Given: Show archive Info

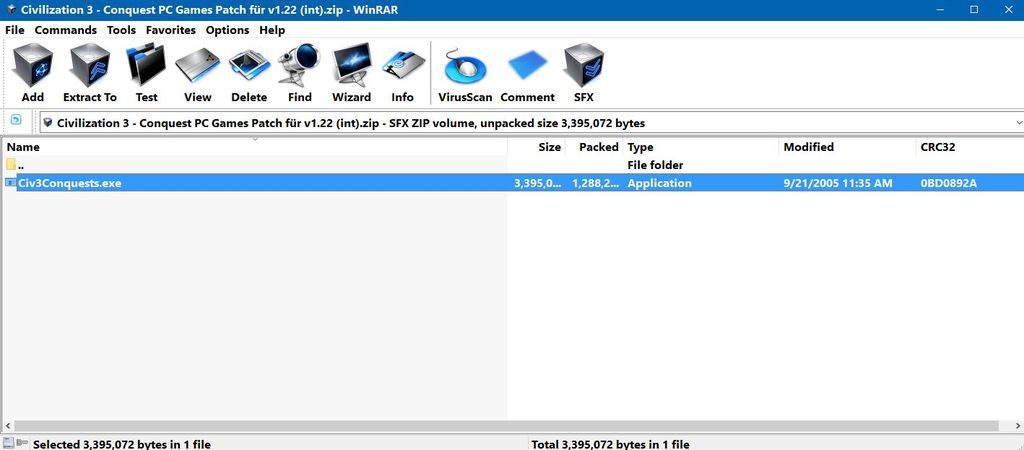Looking at the screenshot, I should coord(402,72).
